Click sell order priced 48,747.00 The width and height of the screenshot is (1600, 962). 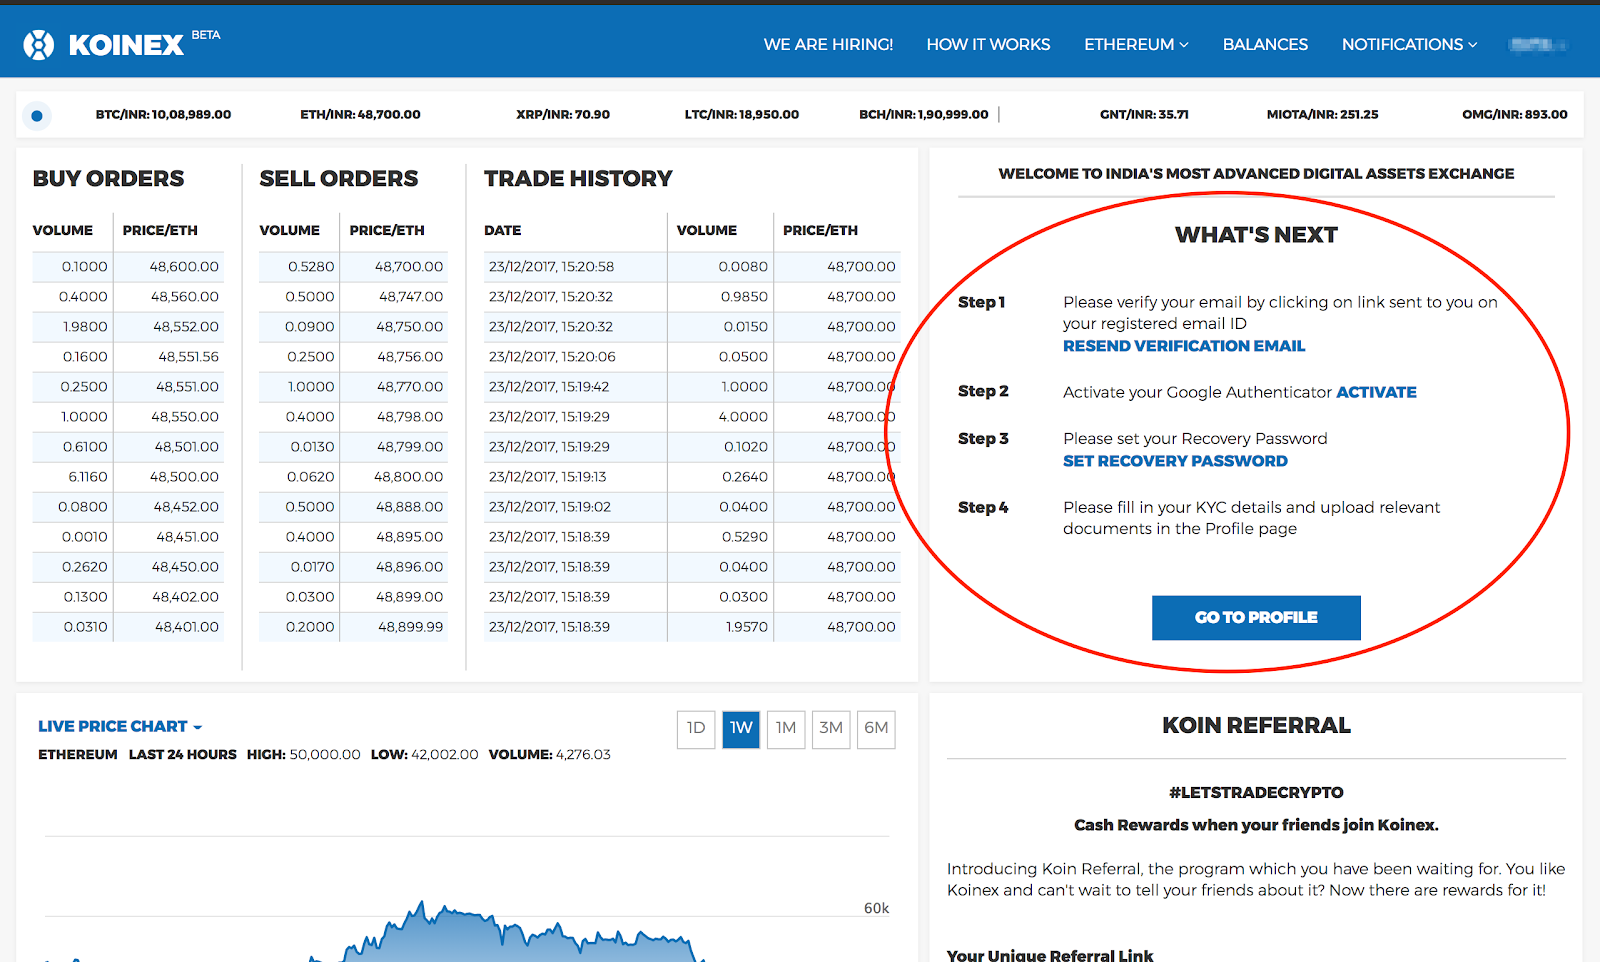point(411,297)
